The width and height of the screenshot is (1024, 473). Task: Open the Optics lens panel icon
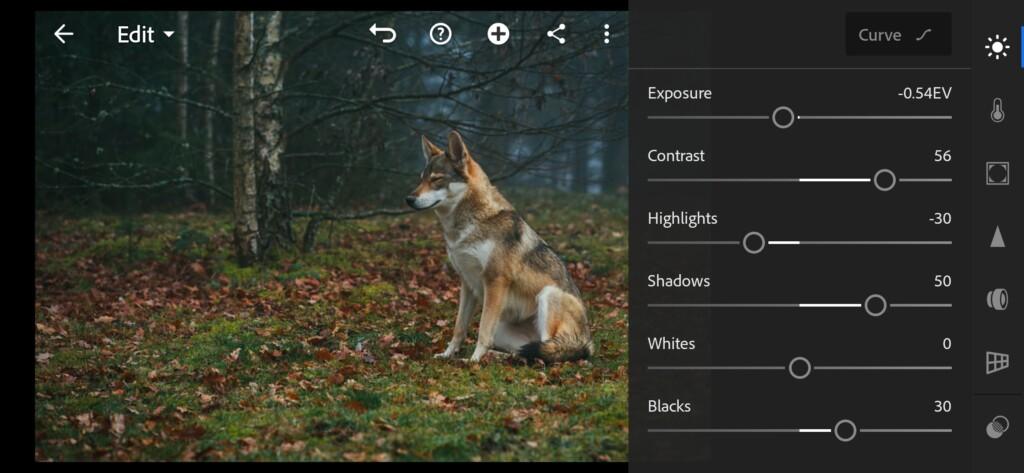point(997,299)
